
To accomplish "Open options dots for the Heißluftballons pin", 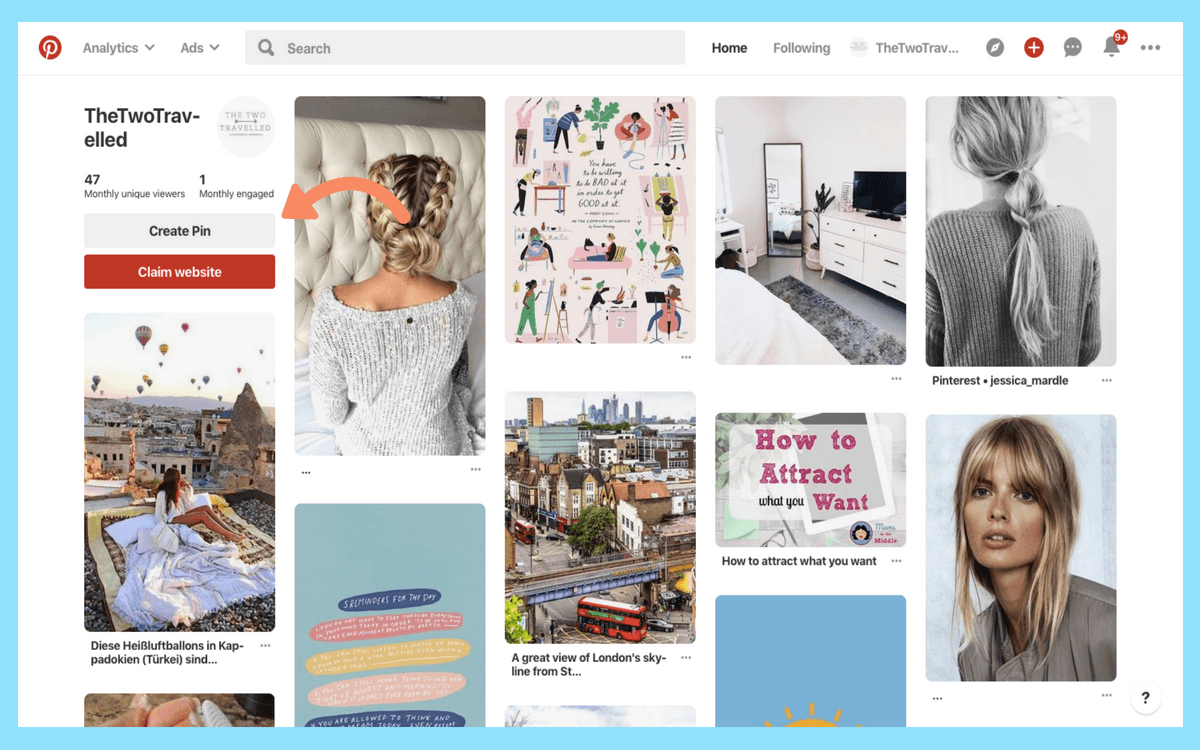I will [x=265, y=646].
